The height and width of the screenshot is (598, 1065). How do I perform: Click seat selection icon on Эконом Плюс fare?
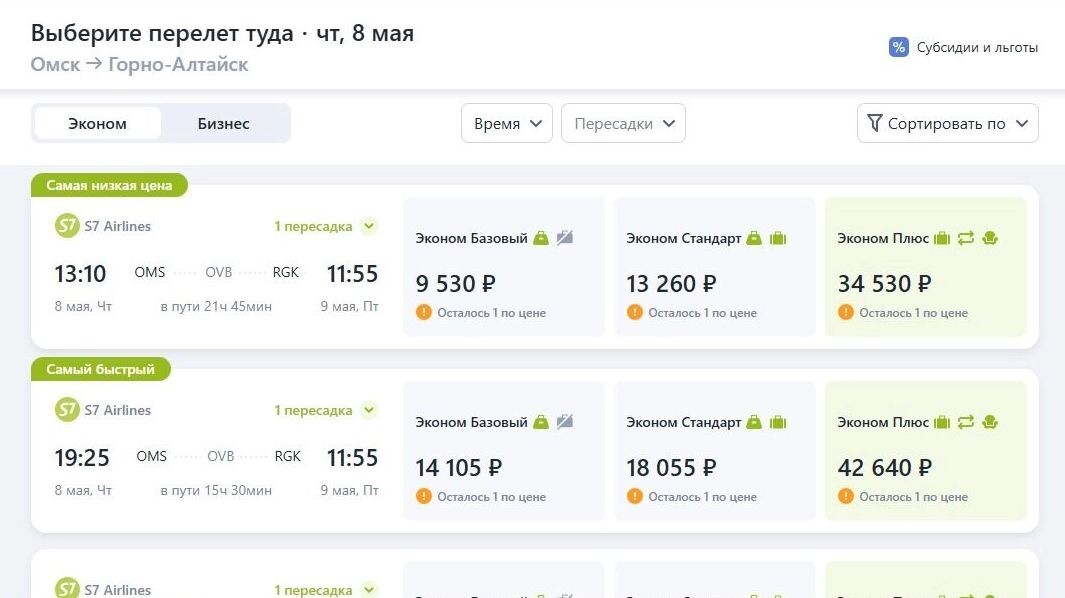[988, 238]
